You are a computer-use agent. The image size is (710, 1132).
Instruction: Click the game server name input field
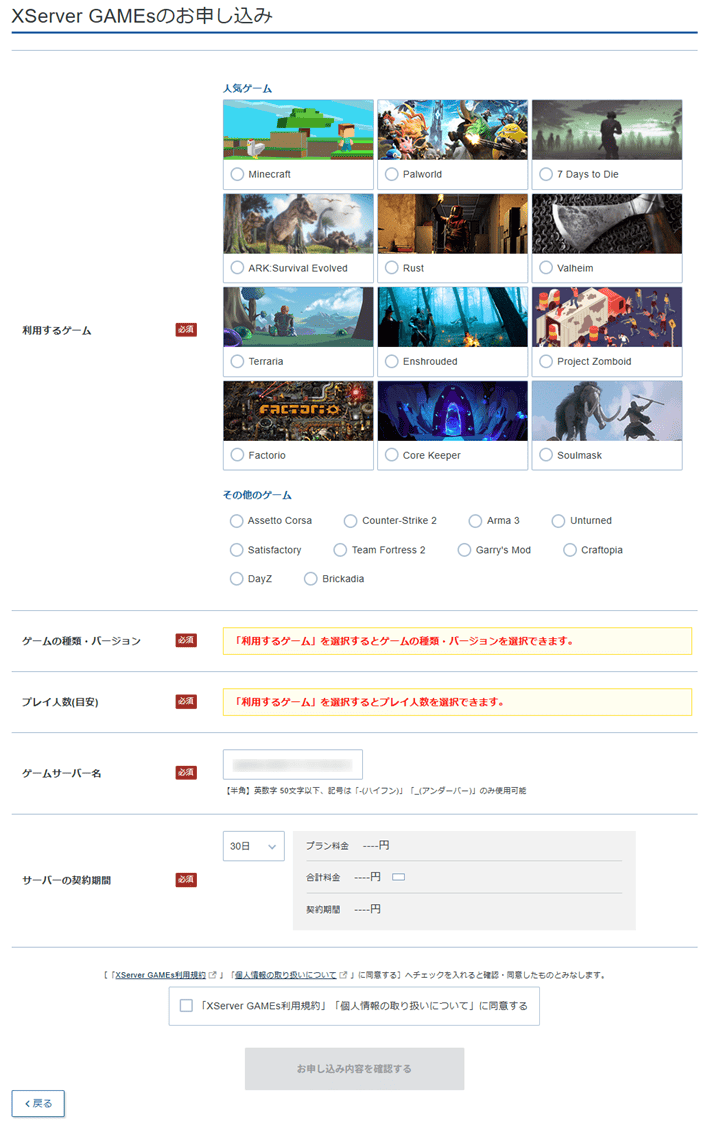coord(293,765)
